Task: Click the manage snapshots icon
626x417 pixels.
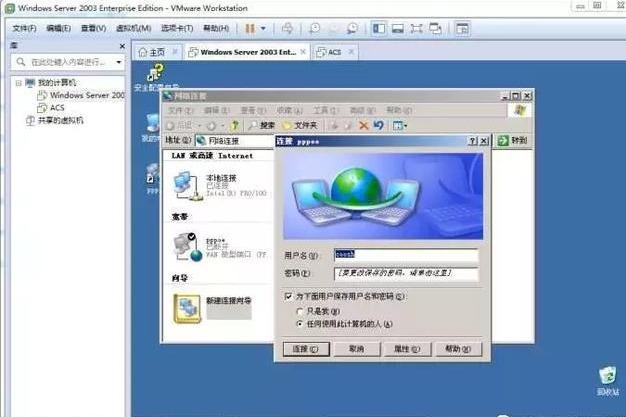Action: pyautogui.click(x=352, y=28)
